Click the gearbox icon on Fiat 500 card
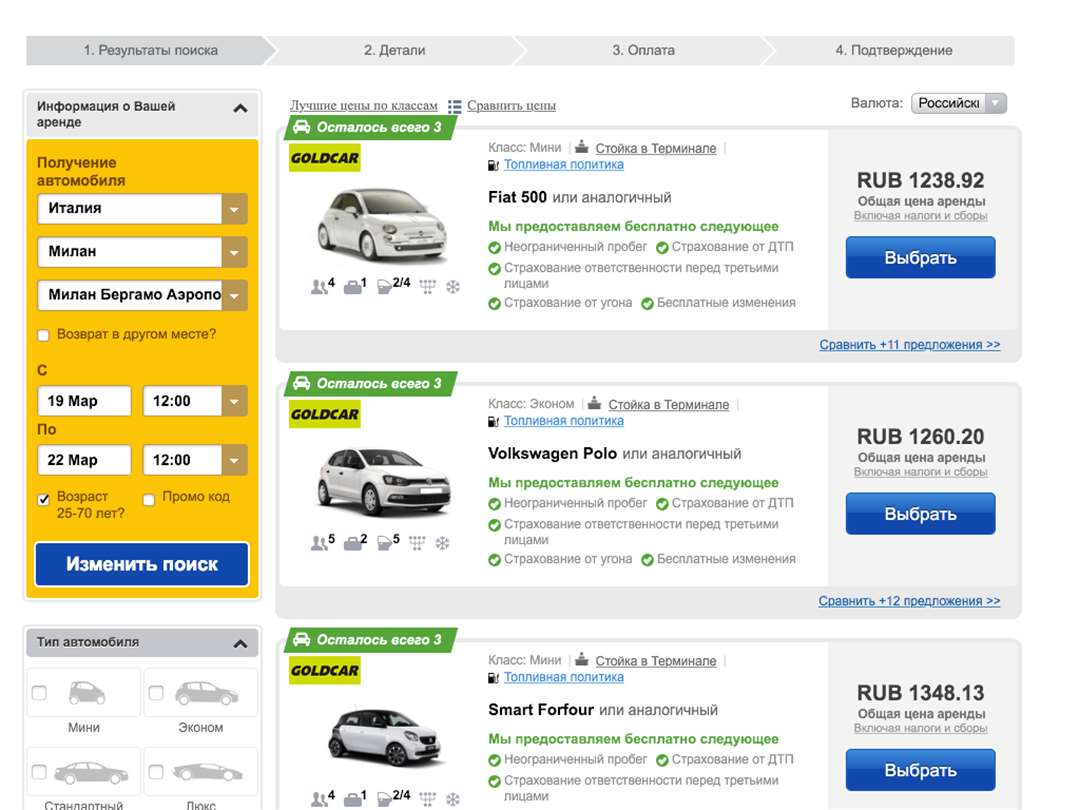This screenshot has width=1080, height=810. 428,287
